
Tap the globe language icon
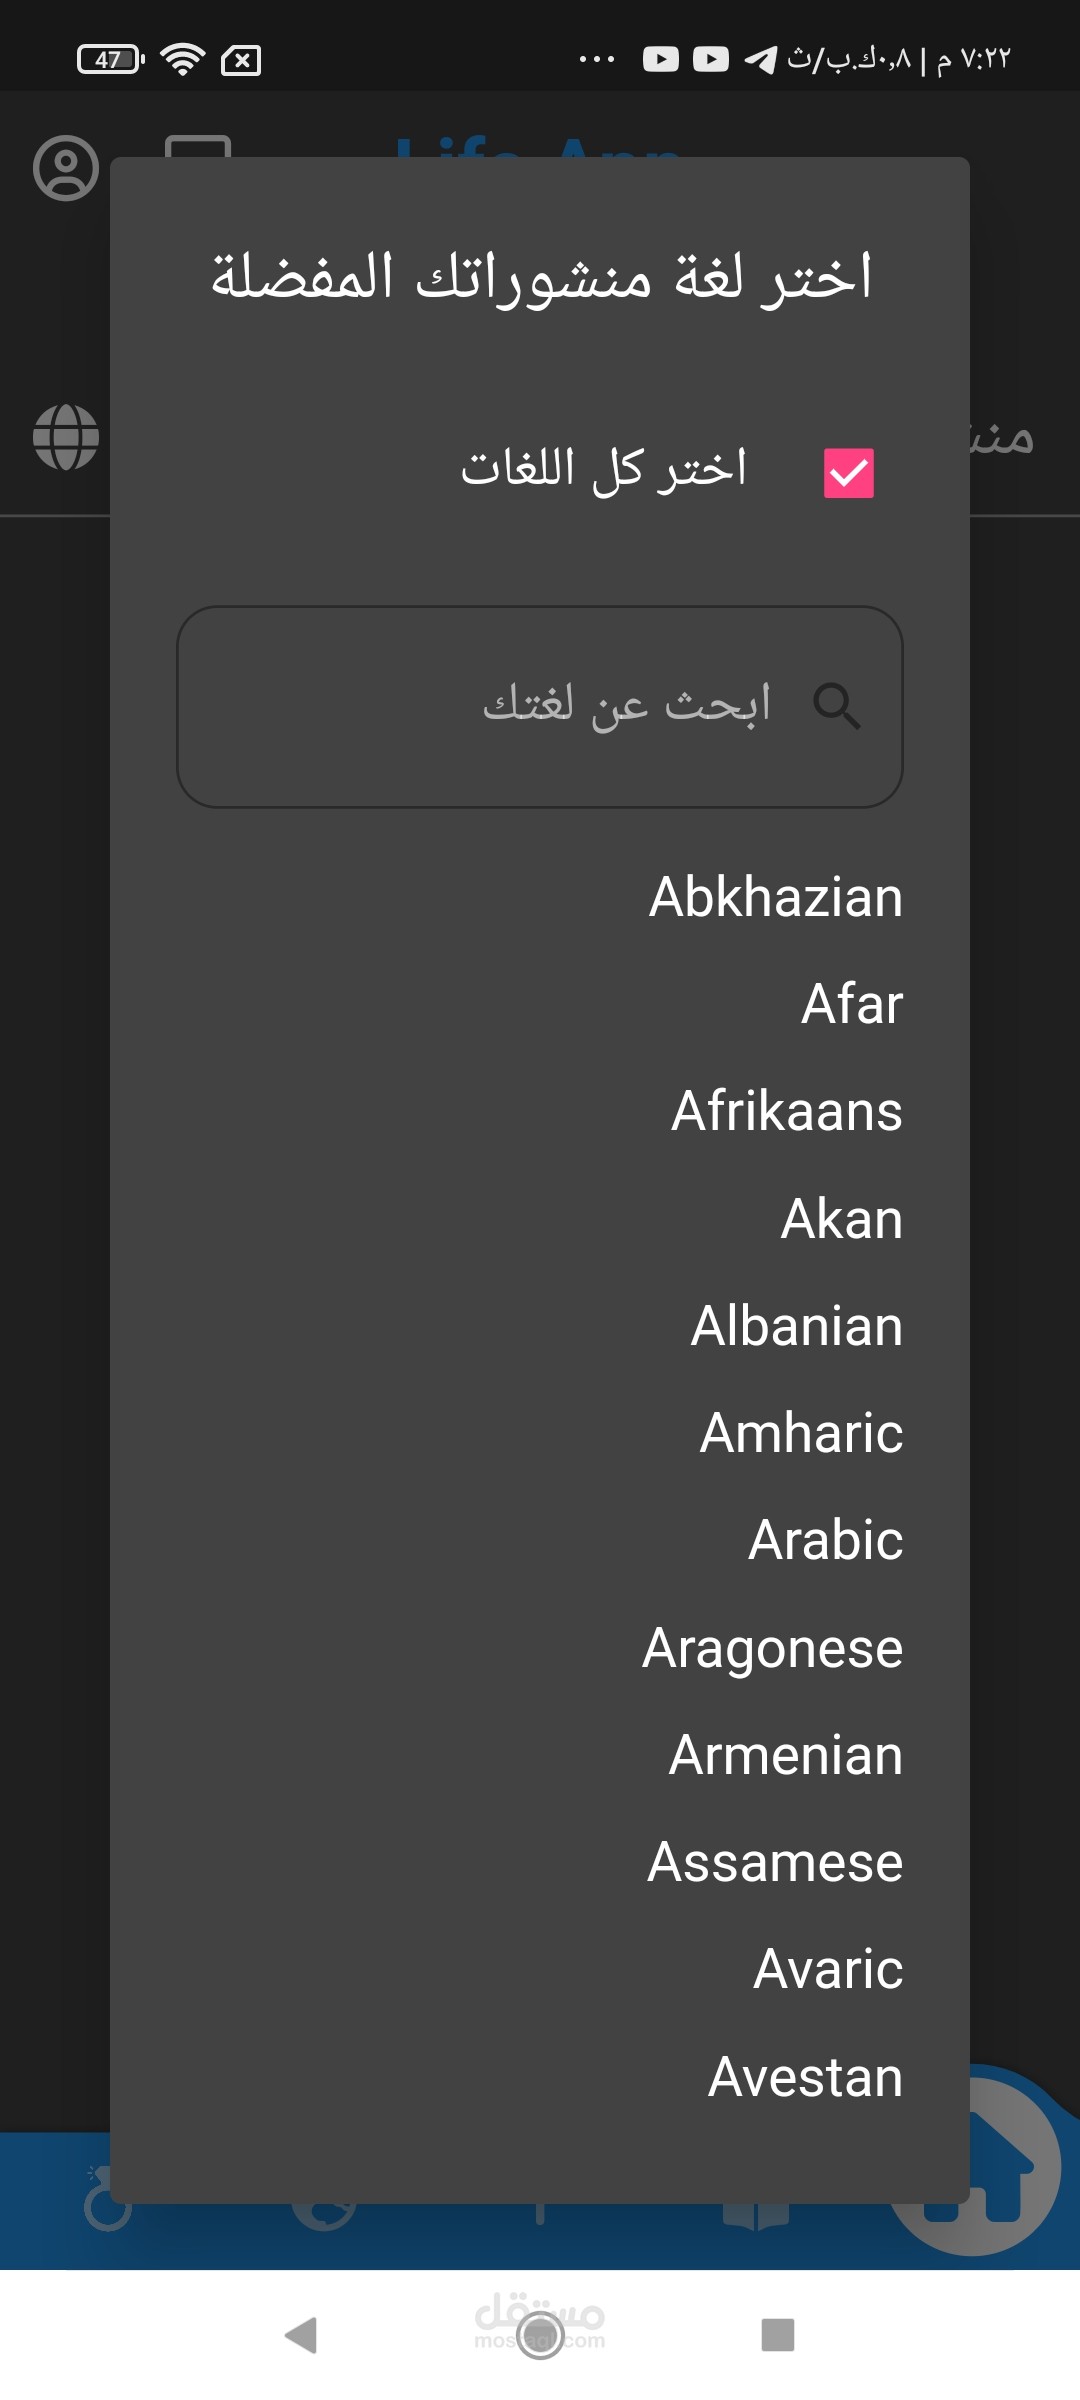click(x=66, y=437)
